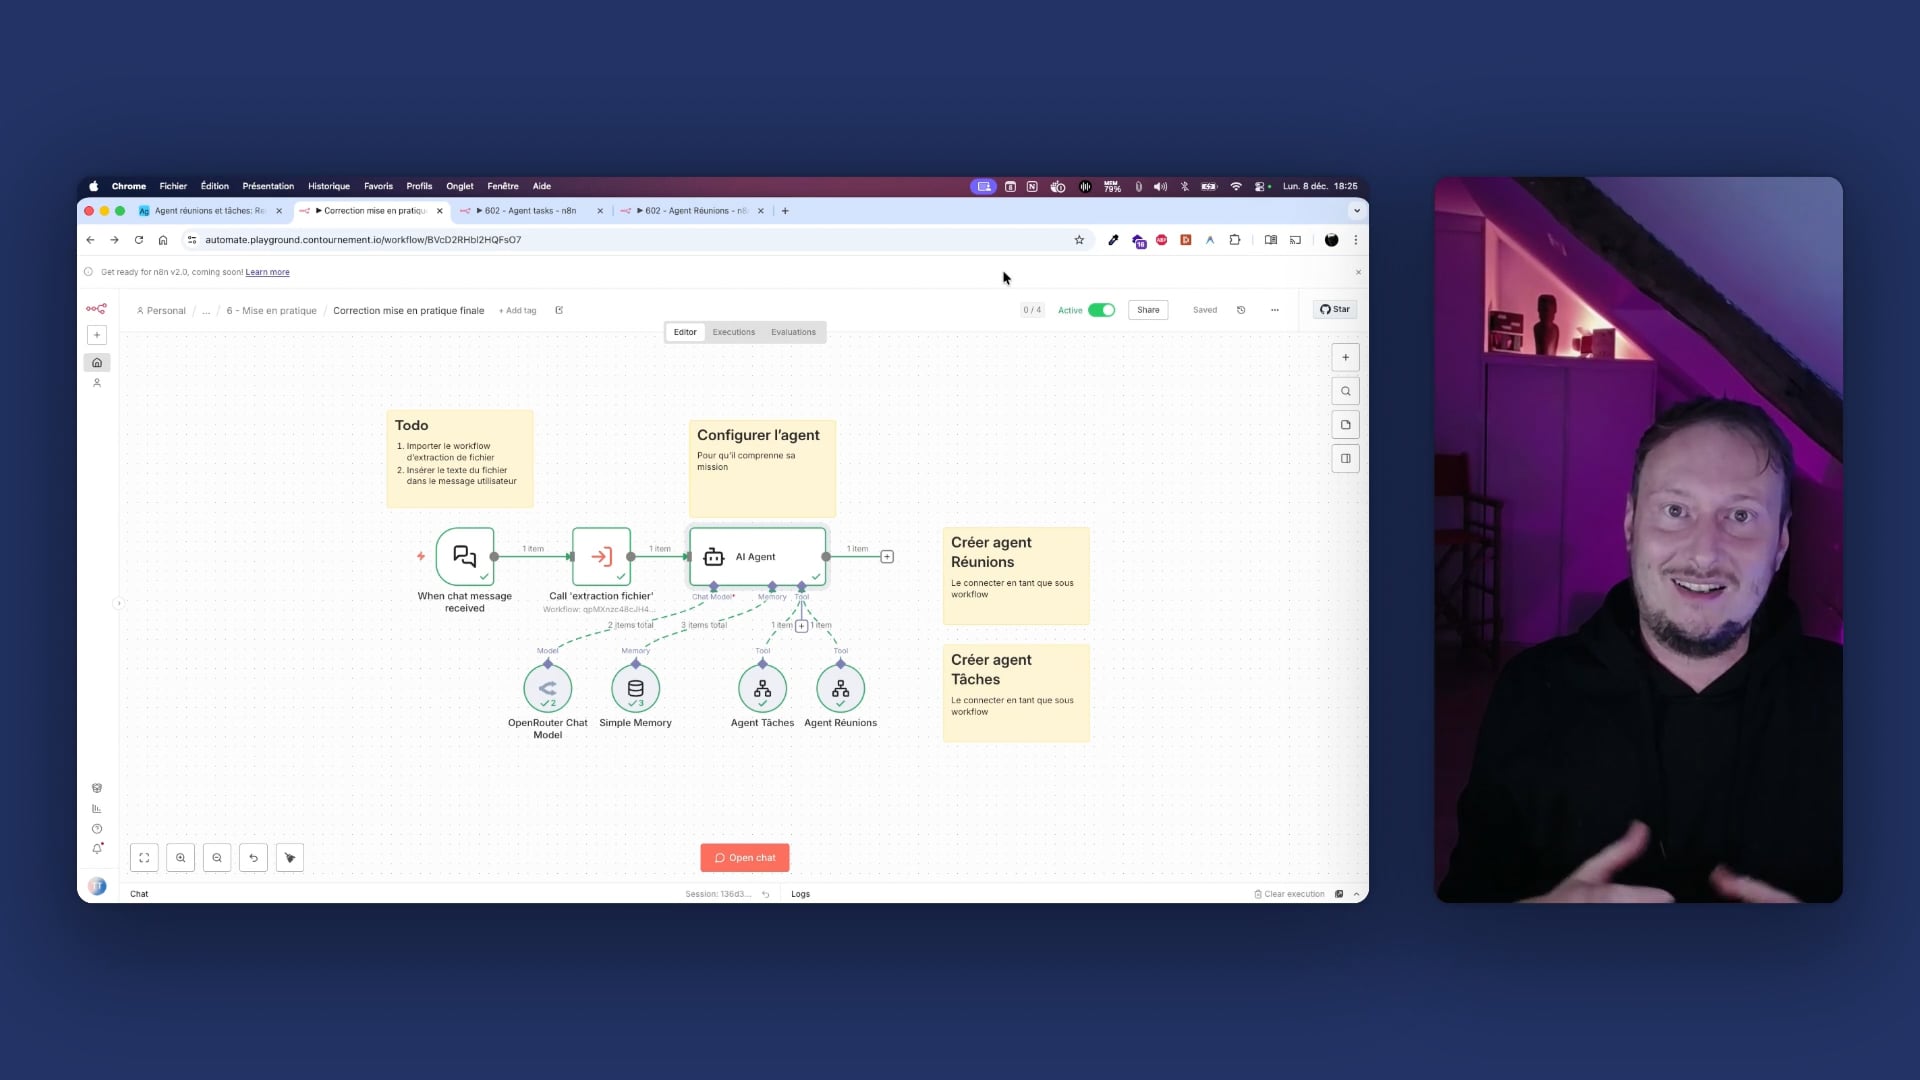Screen dimensions: 1920x1080
Task: Switch to the Executions tab
Action: coord(733,332)
